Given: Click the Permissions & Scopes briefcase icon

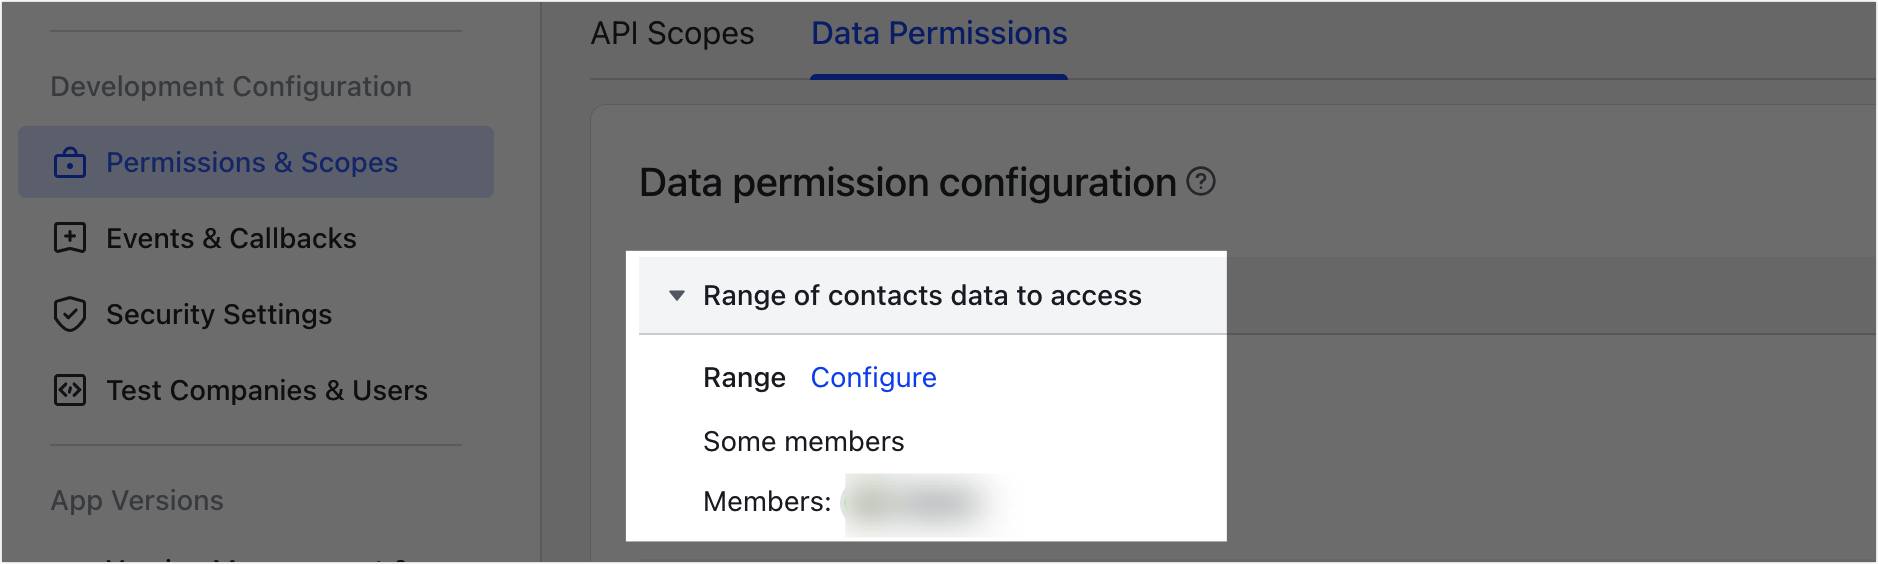Looking at the screenshot, I should 70,162.
